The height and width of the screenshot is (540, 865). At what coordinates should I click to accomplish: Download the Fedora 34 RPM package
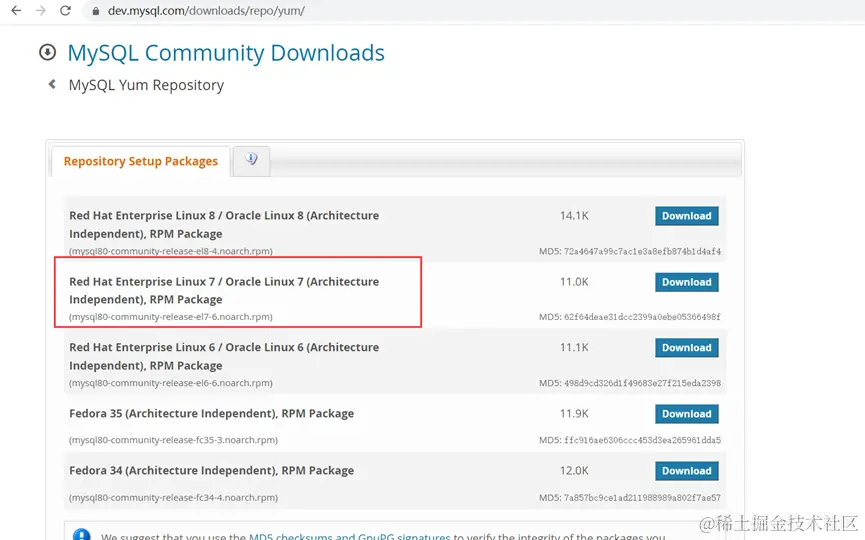[686, 471]
